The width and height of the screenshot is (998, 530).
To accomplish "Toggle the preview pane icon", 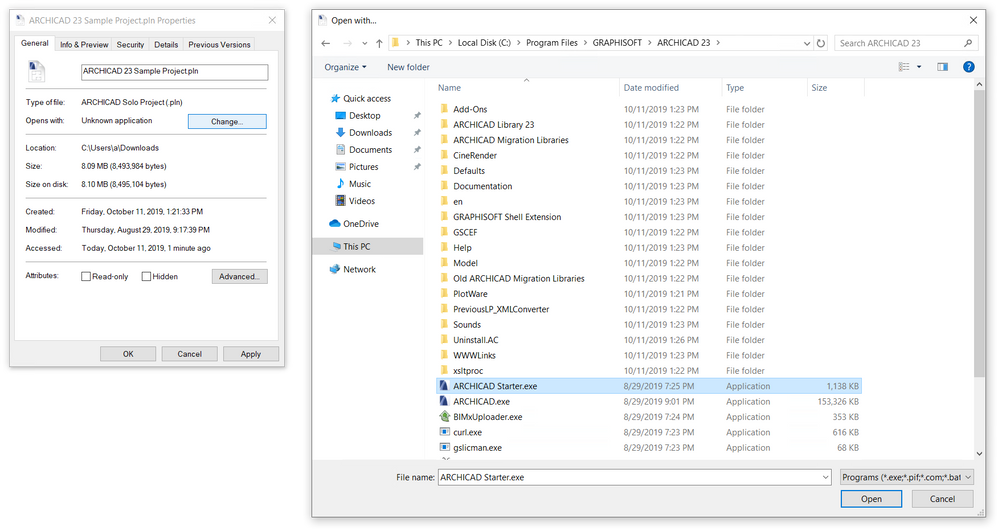I will click(x=943, y=67).
